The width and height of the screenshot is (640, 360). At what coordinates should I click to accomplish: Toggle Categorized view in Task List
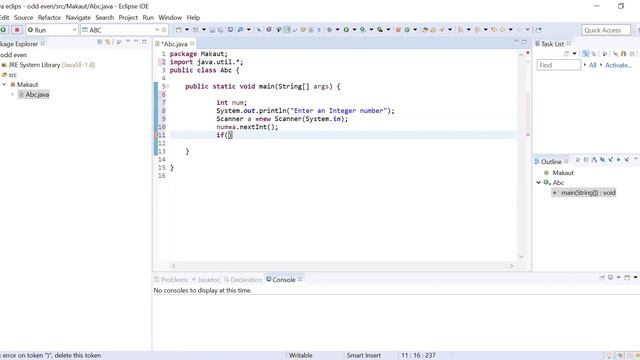[586, 53]
